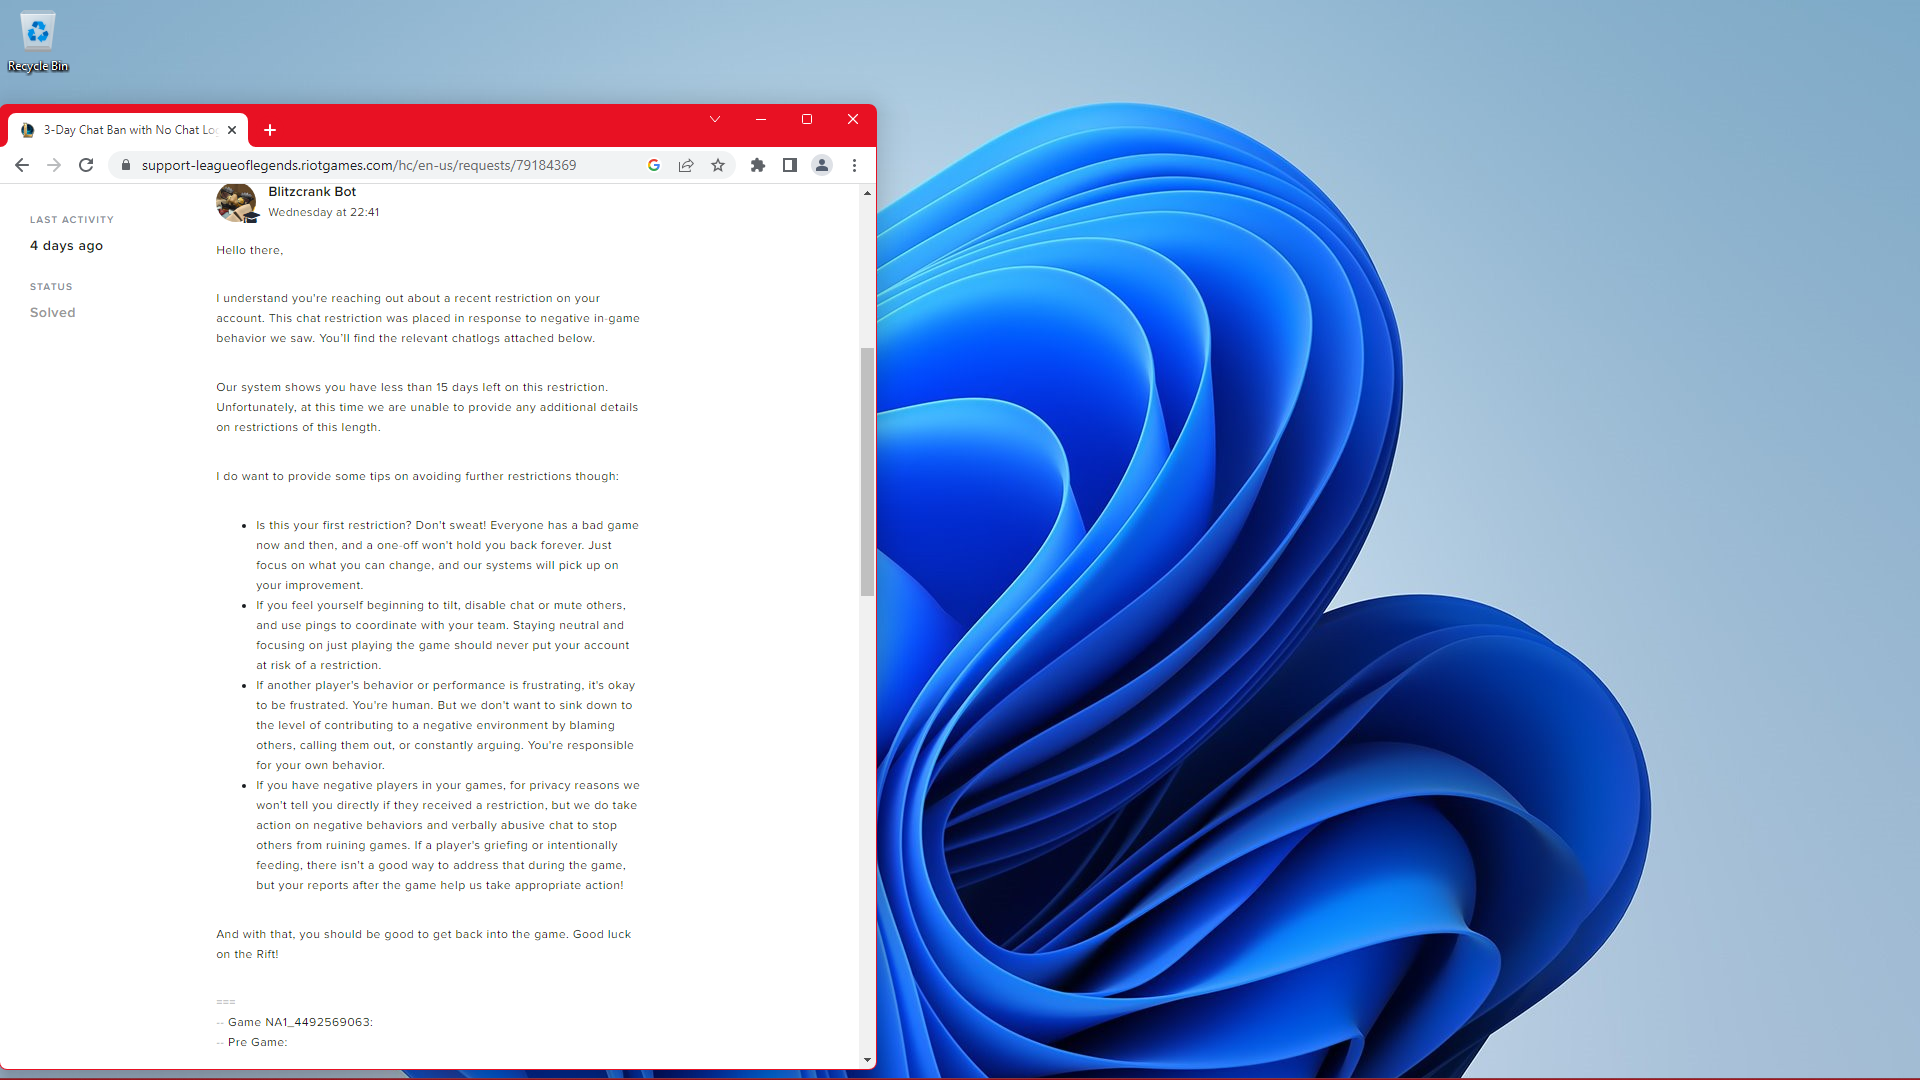Viewport: 1920px width, 1081px height.
Task: Click the address bar URL field
Action: point(358,165)
